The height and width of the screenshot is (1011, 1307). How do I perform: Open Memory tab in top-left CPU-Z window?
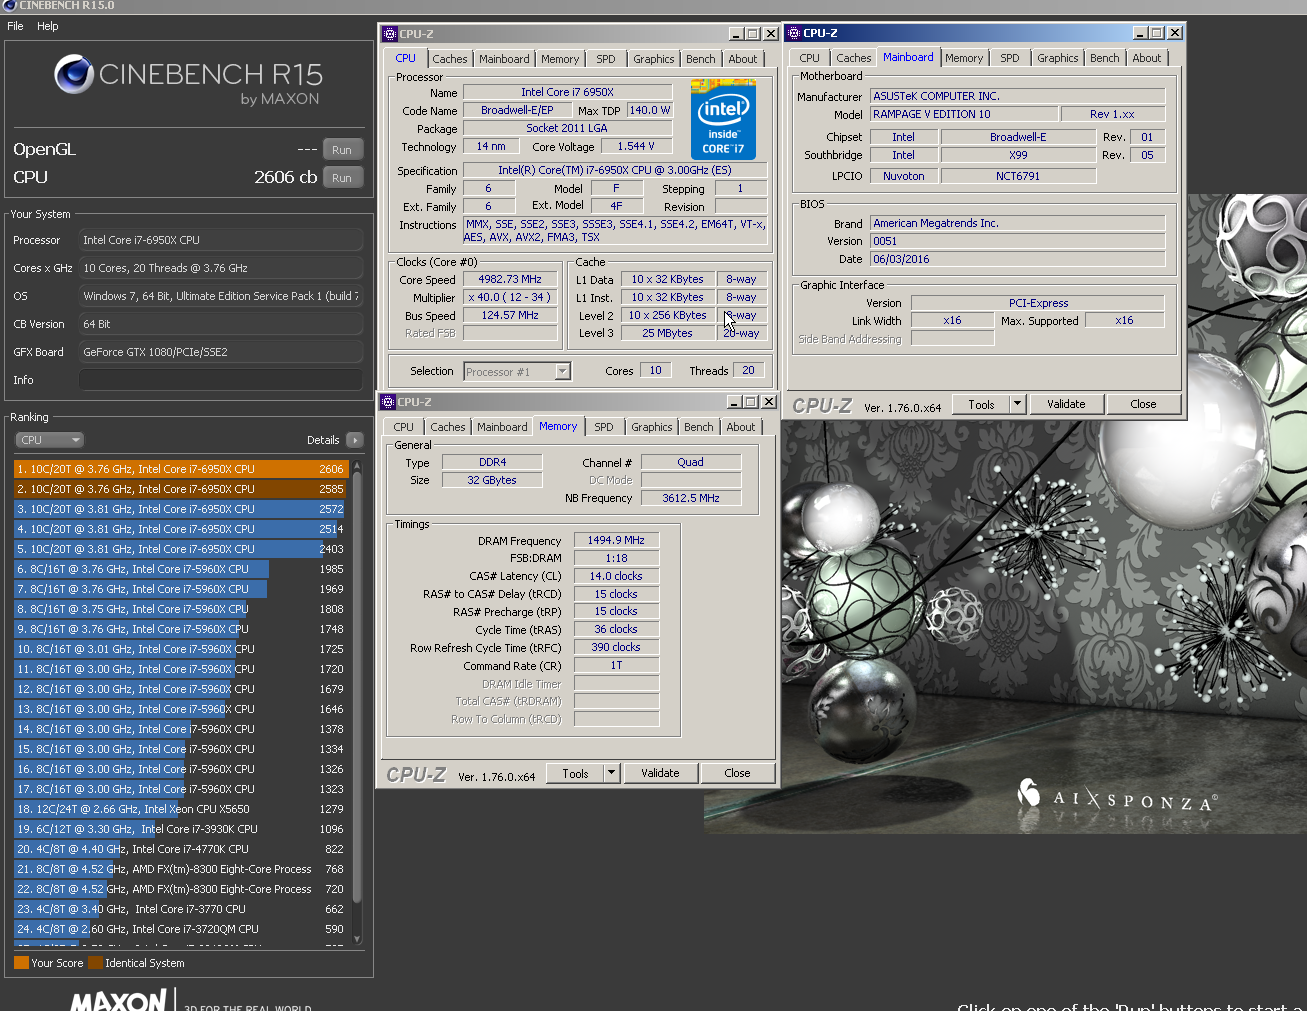coord(560,59)
